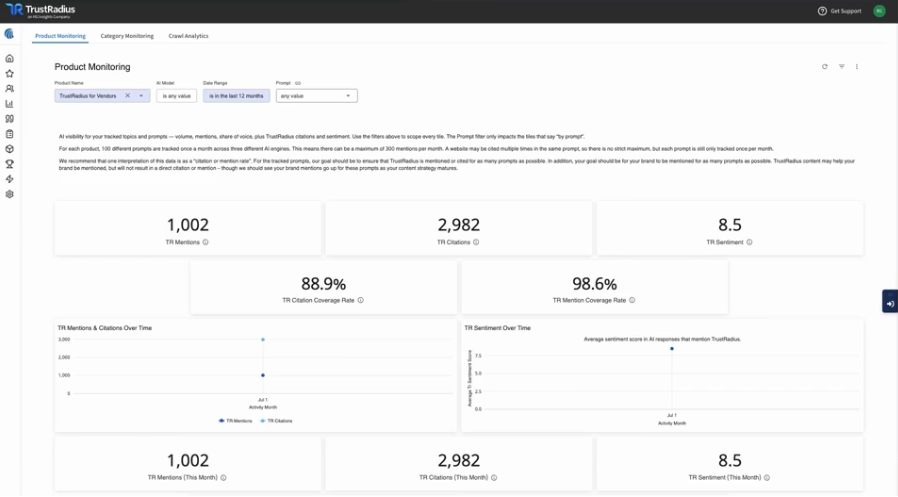Expand the blue side panel arrow tab
Screen dimensions: 898x497
(x=890, y=301)
